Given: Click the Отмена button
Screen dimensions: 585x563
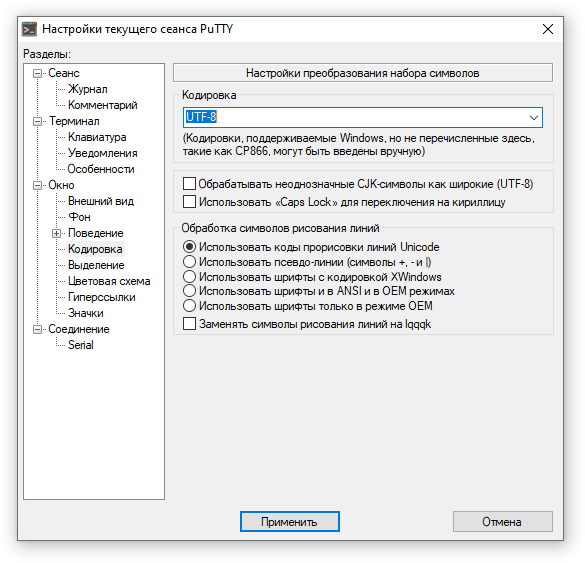Looking at the screenshot, I should coord(503,522).
